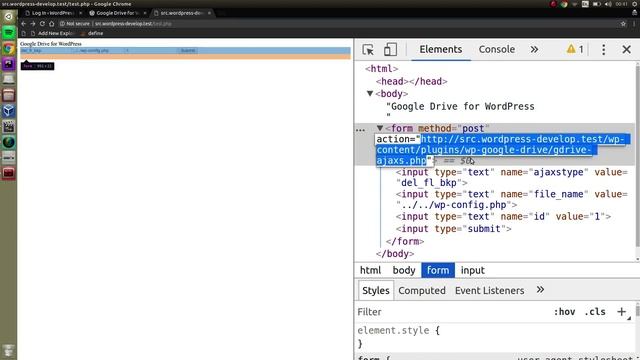Activate the DevTools element inspector arrow icon
Image resolution: width=640 pixels, height=360 pixels.
coord(368,49)
